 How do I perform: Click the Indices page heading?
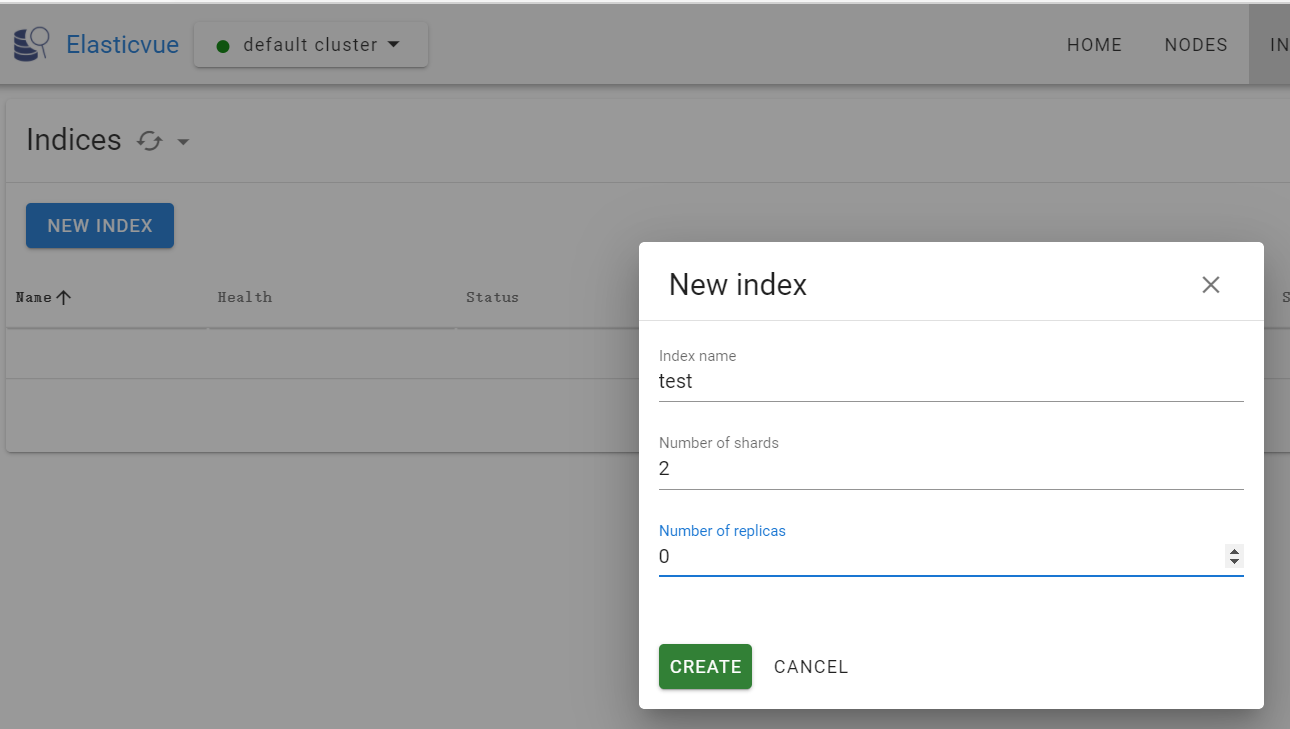[74, 140]
